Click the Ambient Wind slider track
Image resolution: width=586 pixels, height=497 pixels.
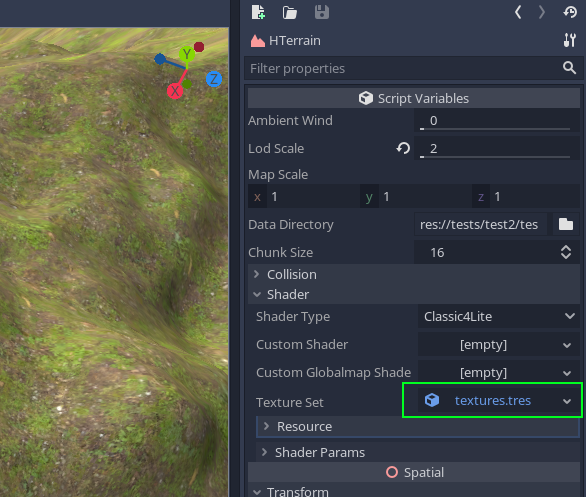point(495,129)
